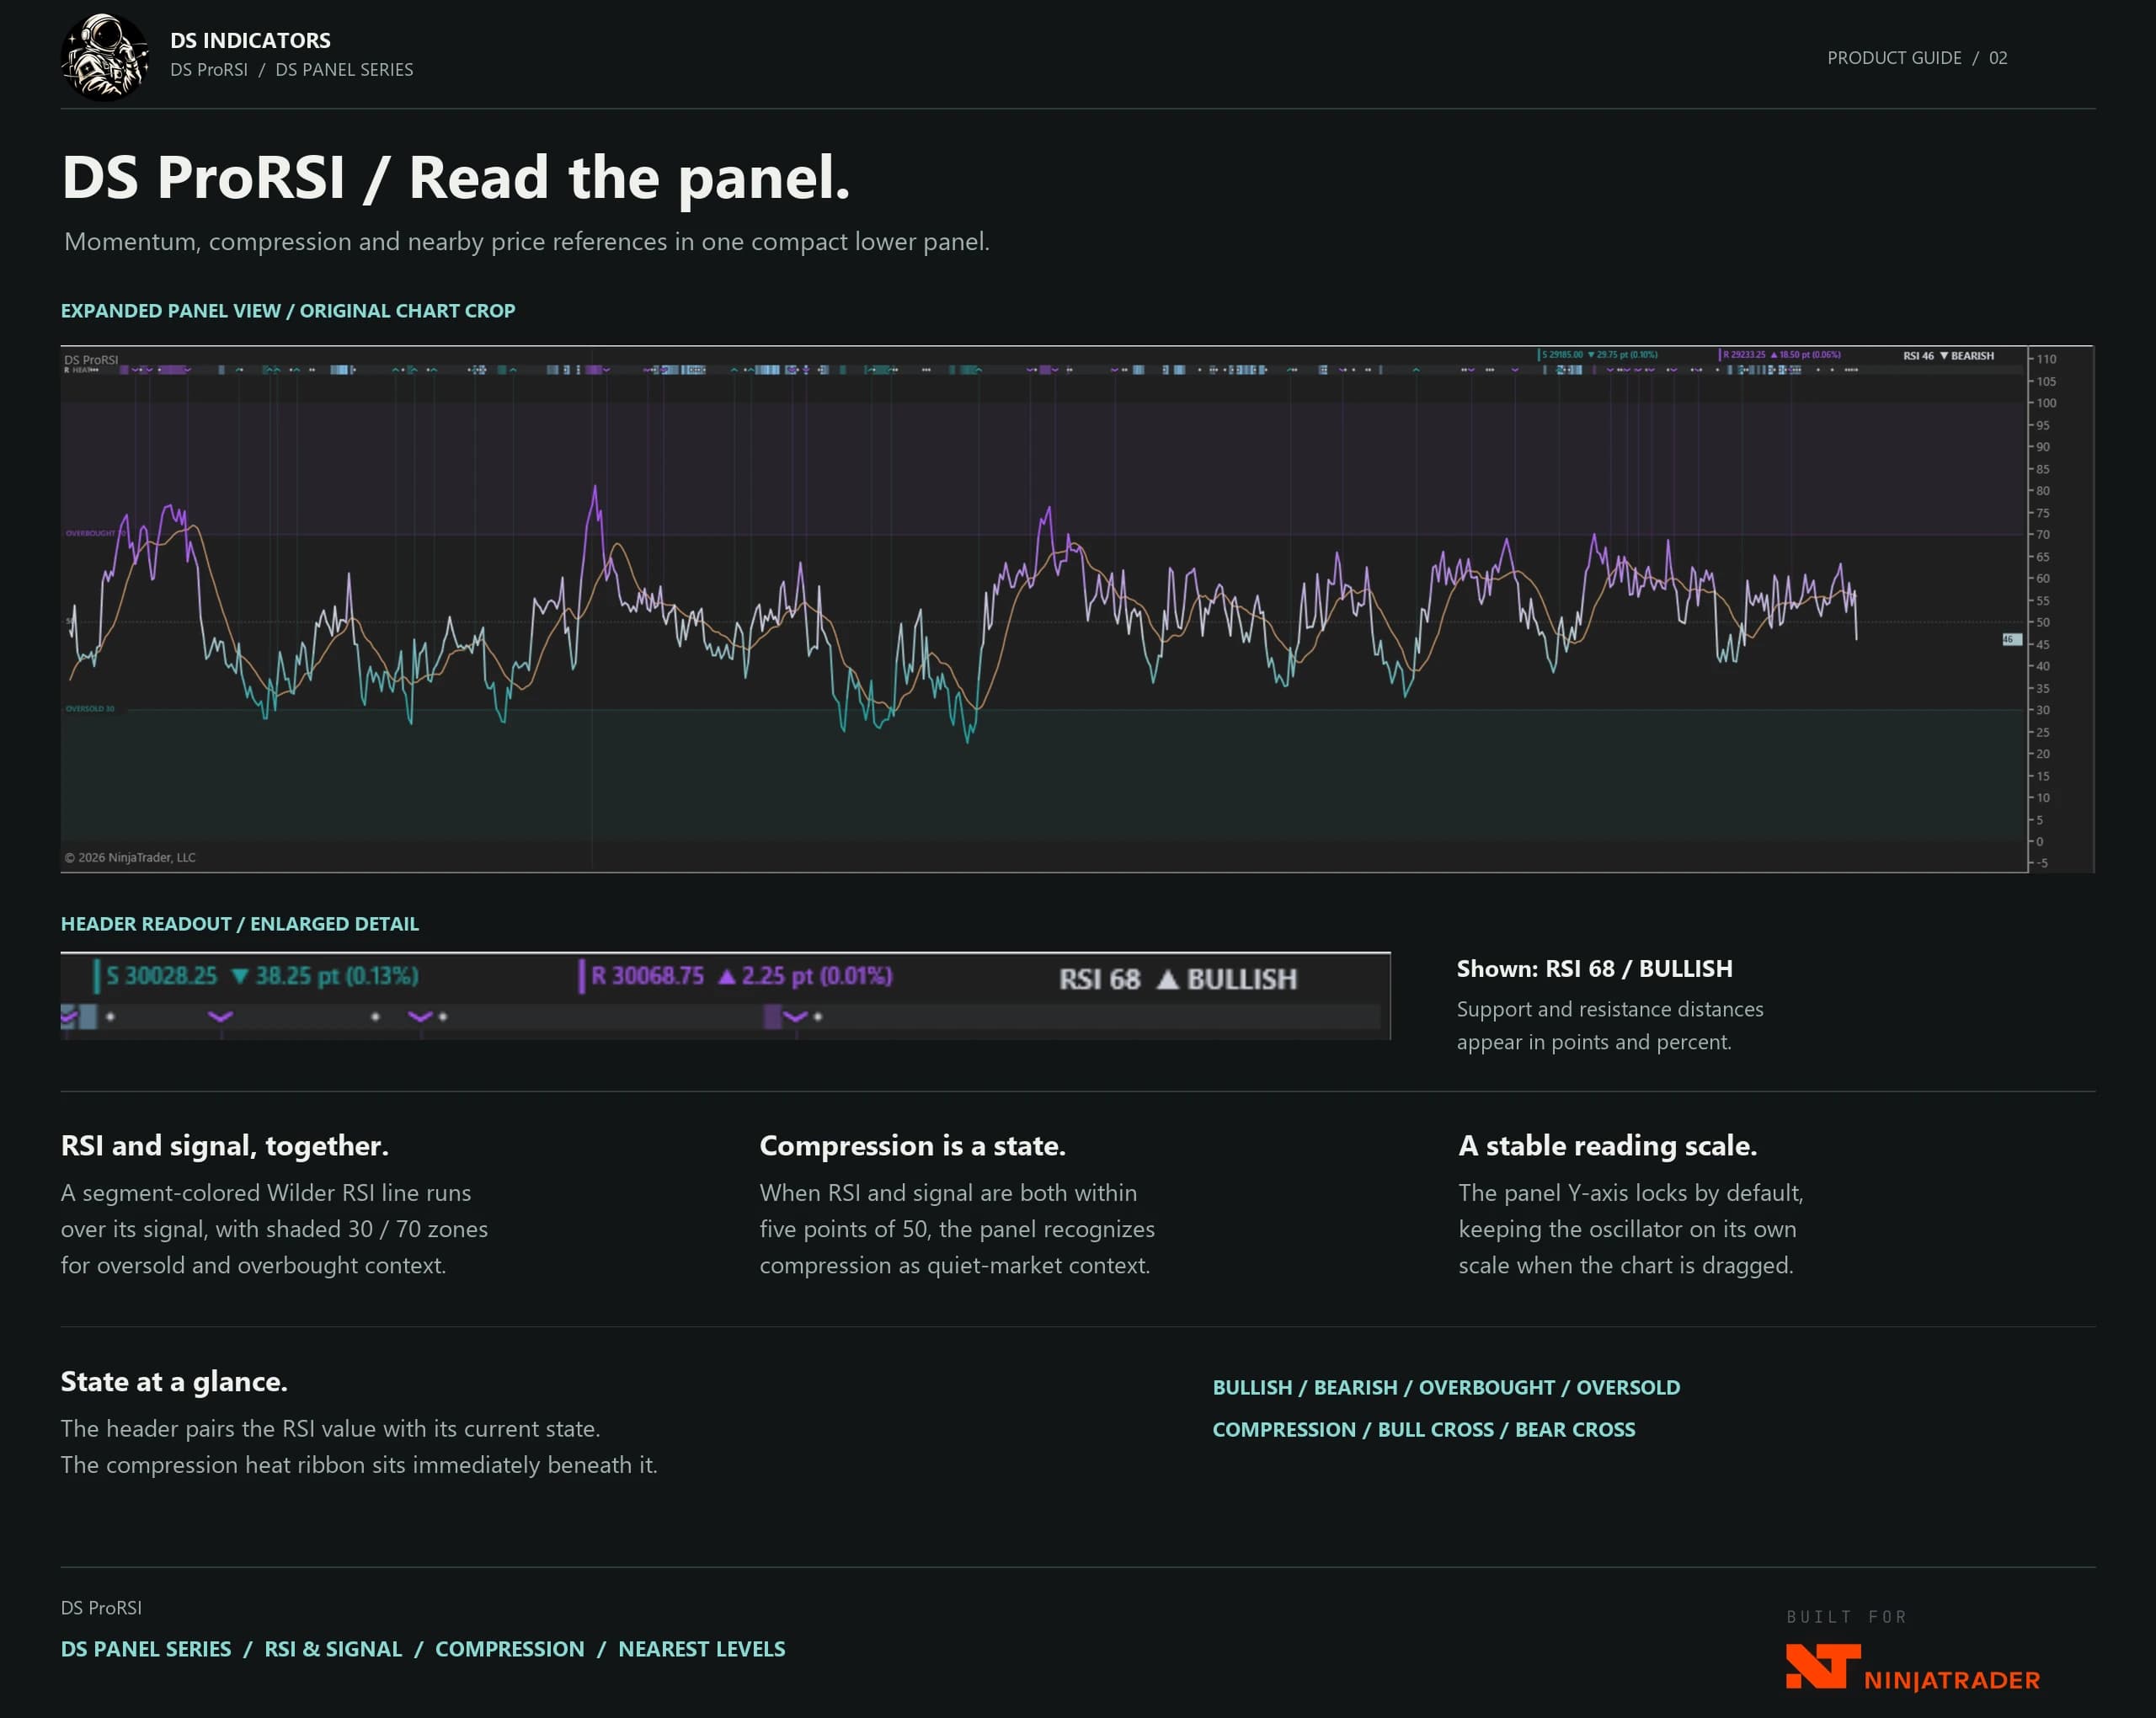Click the '2.25 pt (0.01%)' resistance distance
This screenshot has width=2156, height=1718.
point(817,976)
